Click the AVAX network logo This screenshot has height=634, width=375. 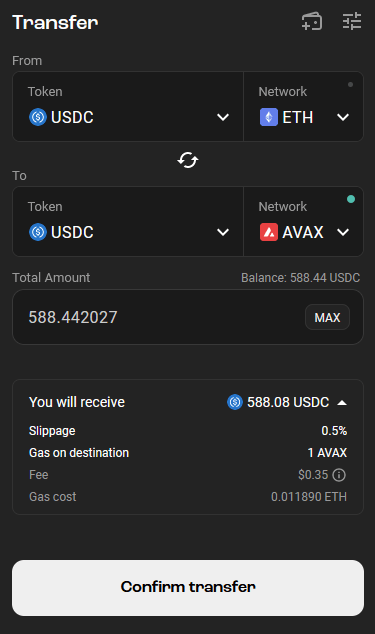point(269,232)
